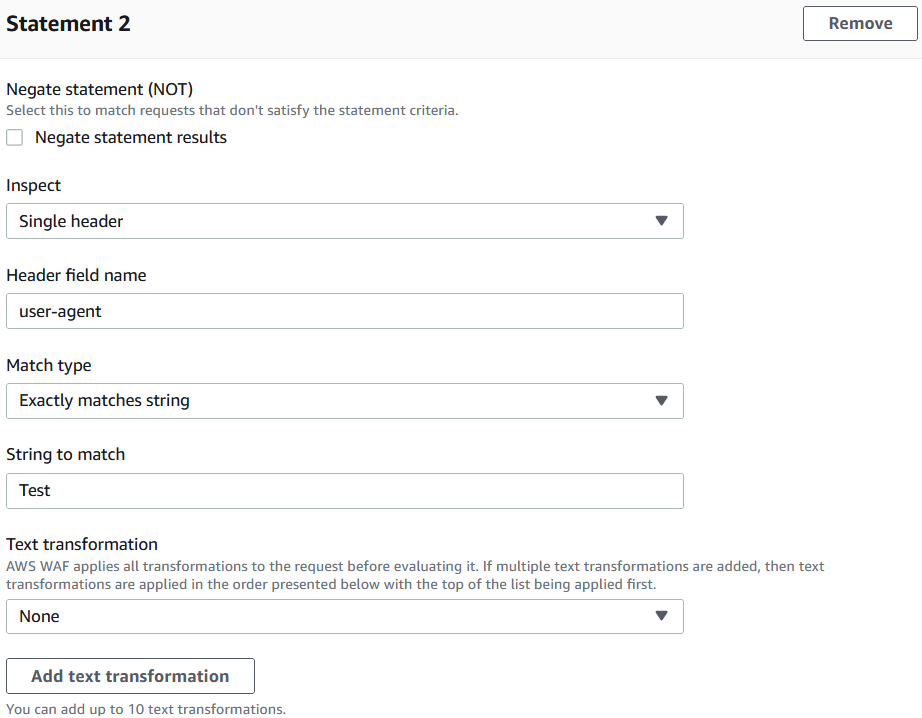Click the "Match type" label
The width and height of the screenshot is (922, 718).
click(49, 365)
